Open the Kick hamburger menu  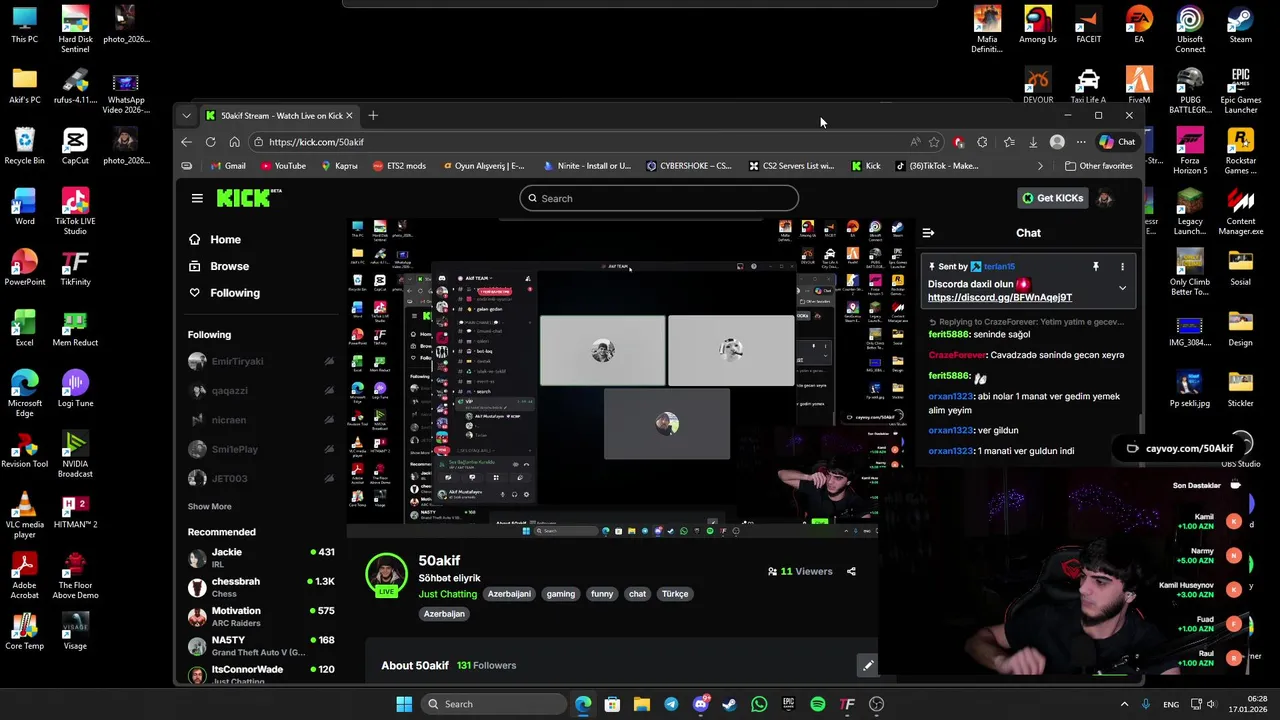click(x=197, y=198)
